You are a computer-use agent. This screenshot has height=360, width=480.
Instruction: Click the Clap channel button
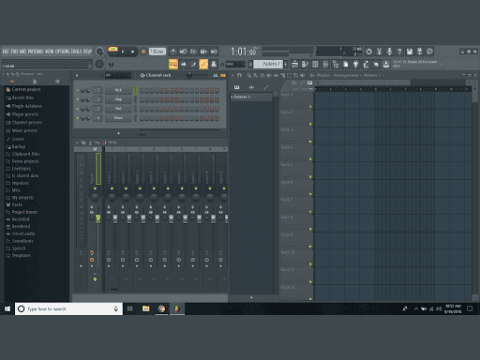point(118,99)
